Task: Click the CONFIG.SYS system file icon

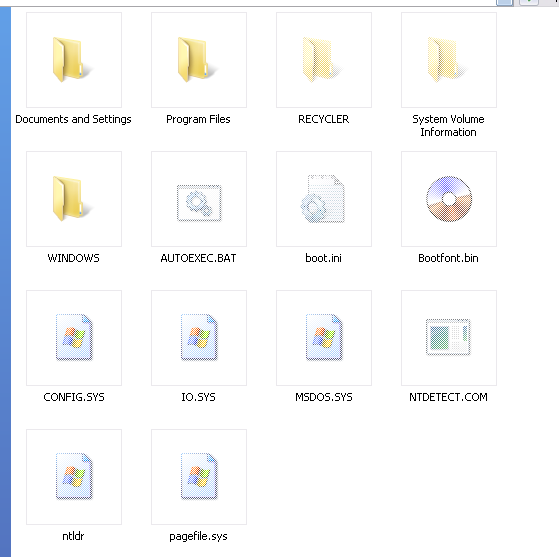Action: tap(74, 338)
